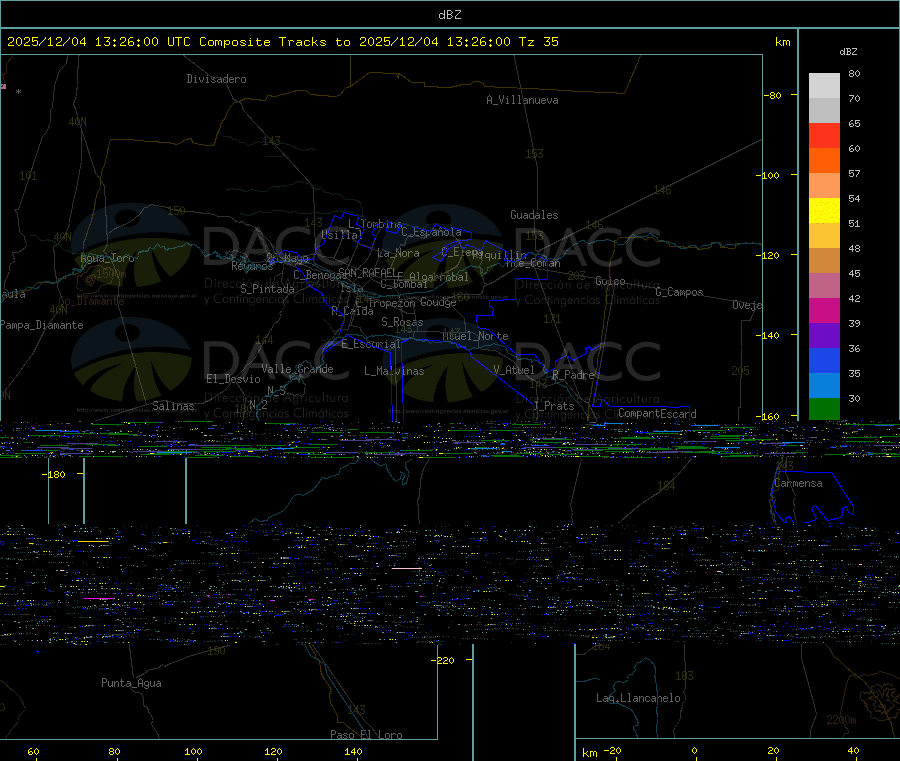Viewport: 900px width, 761px height.
Task: Click the L_Malvinas label
Action: pos(394,371)
